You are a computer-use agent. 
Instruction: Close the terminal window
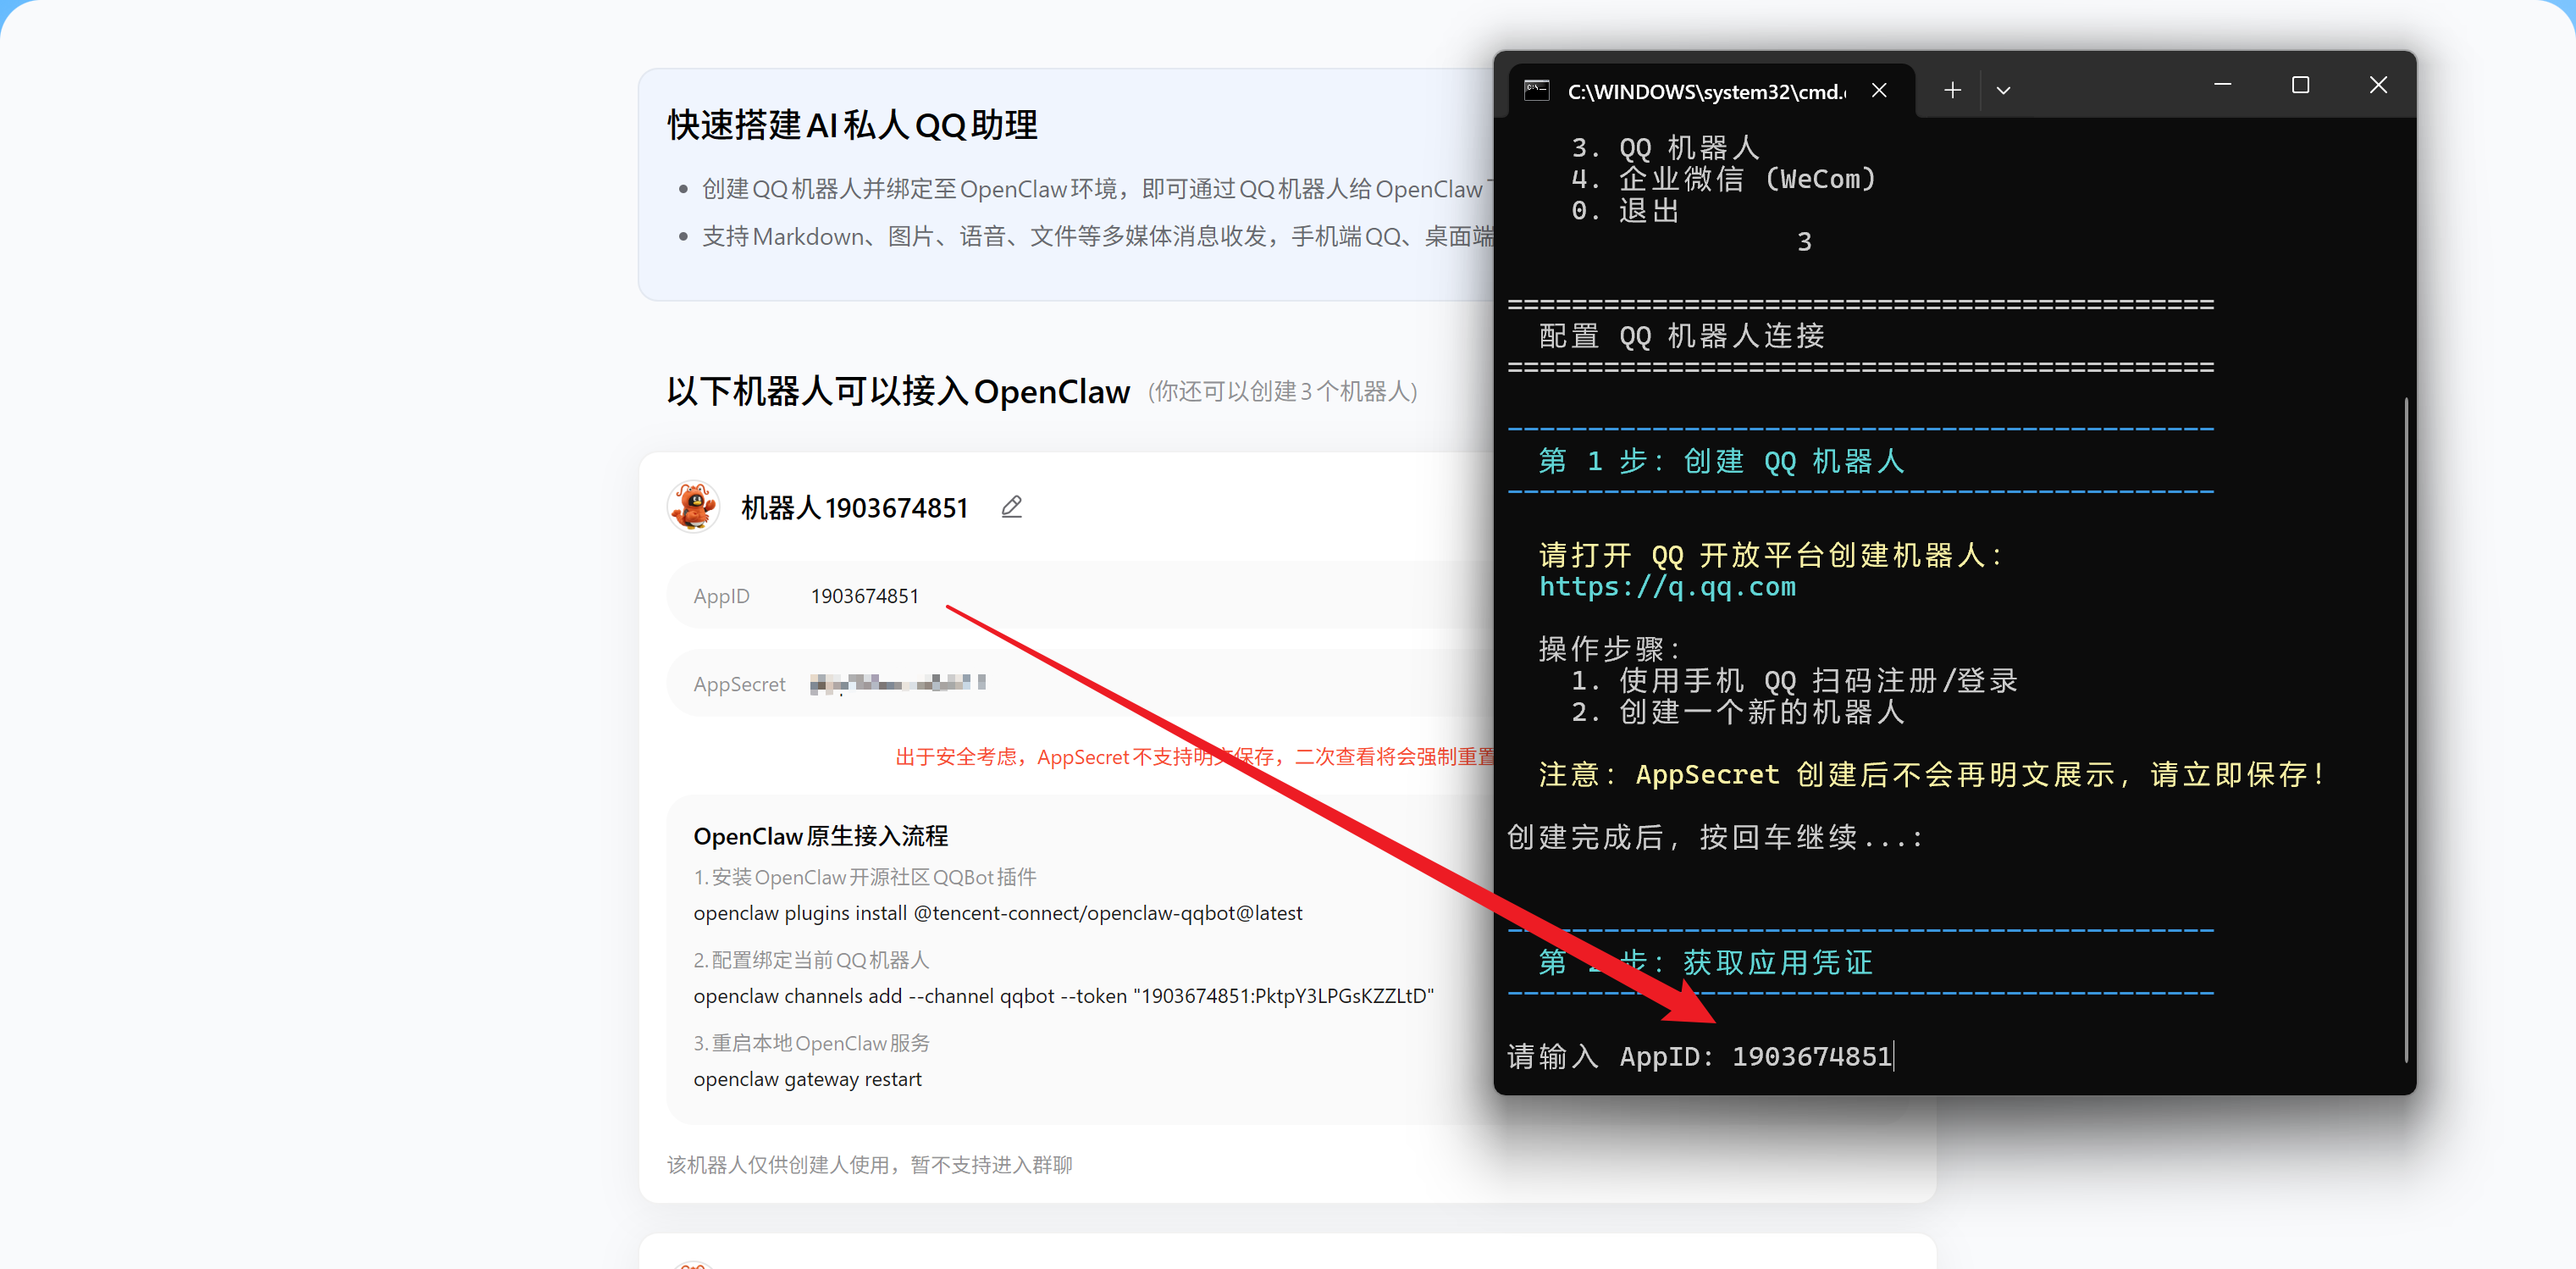point(2378,85)
